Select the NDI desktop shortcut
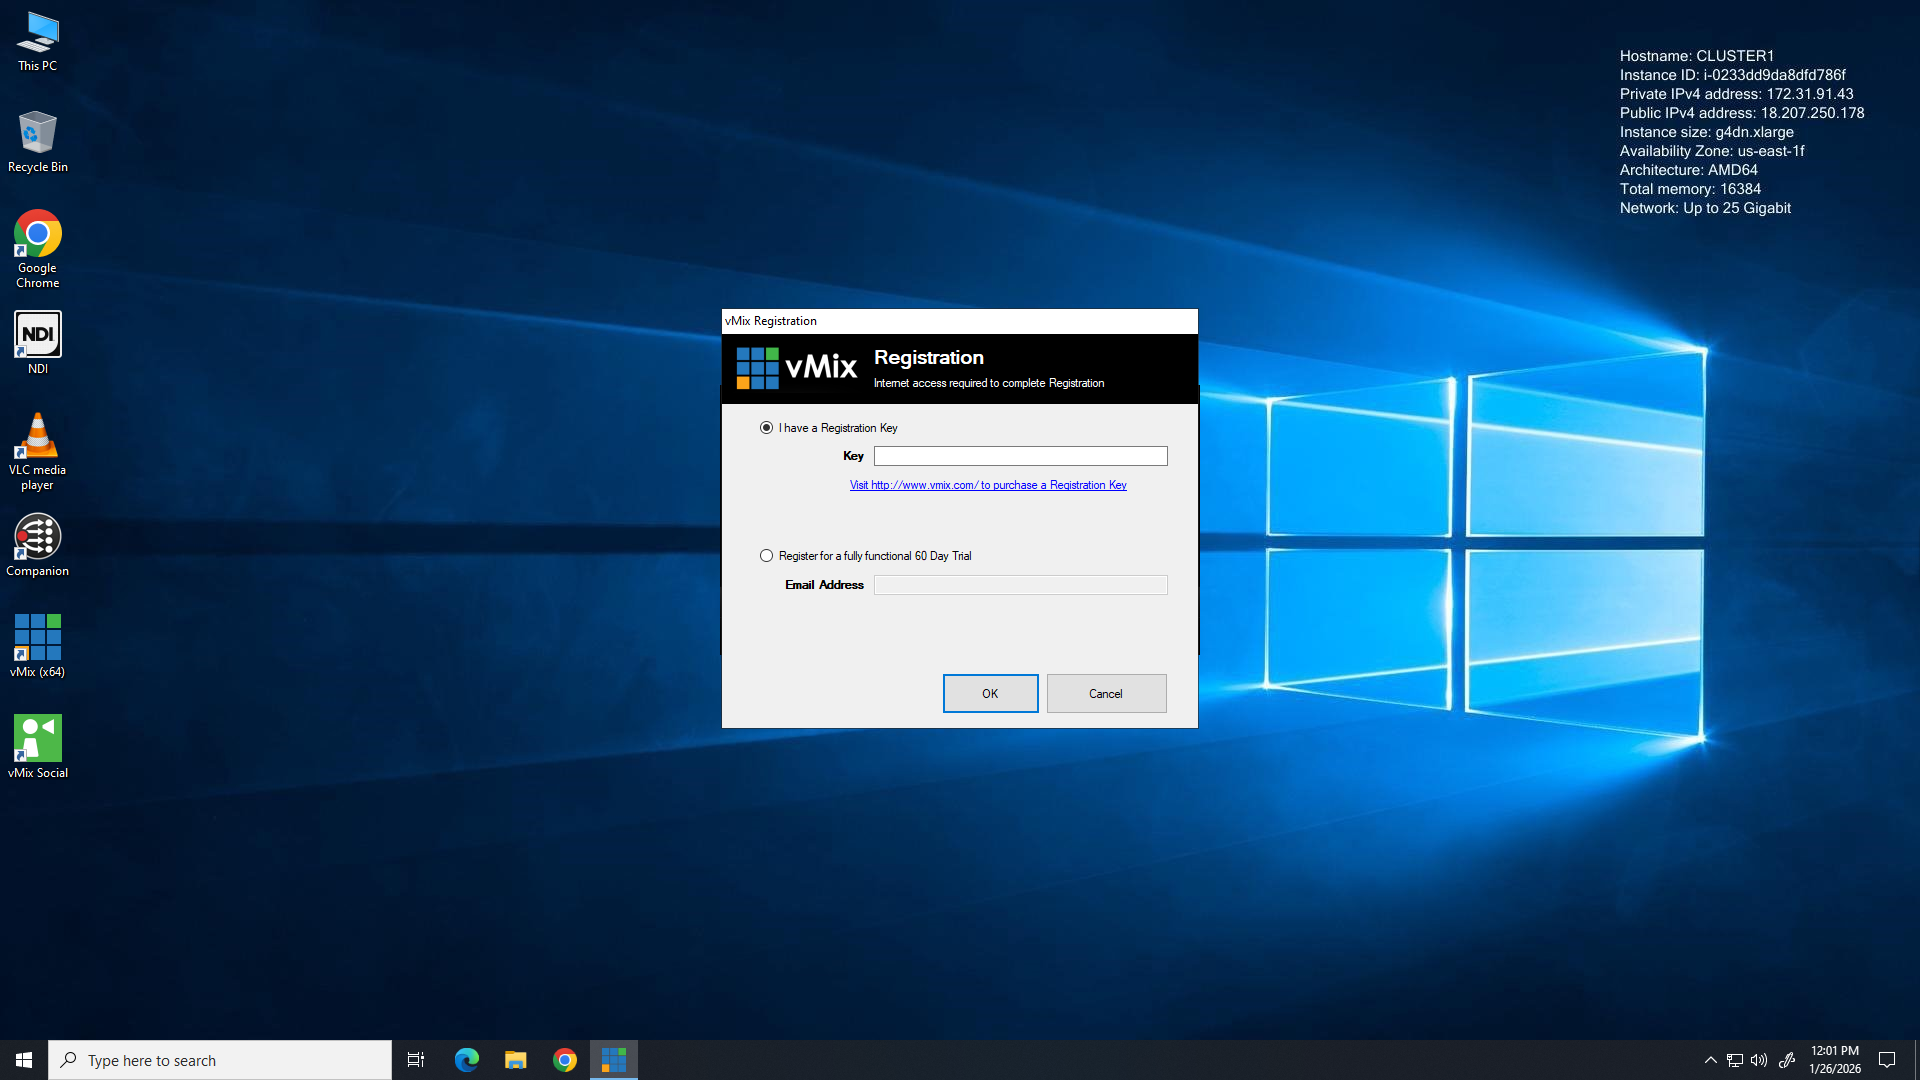1920x1080 pixels. coord(38,343)
